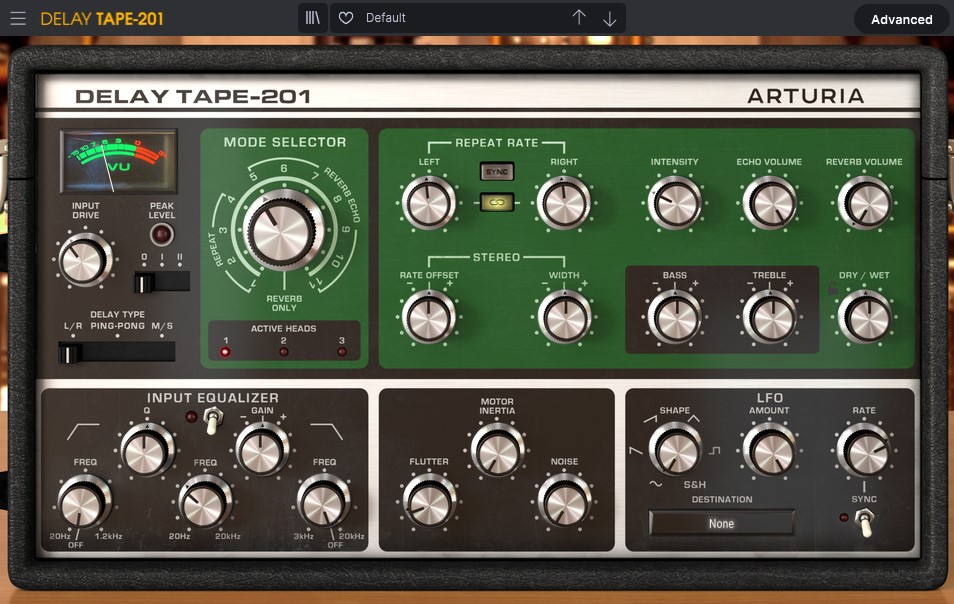Click the Flutter knob
Image resolution: width=954 pixels, height=604 pixels.
[428, 502]
